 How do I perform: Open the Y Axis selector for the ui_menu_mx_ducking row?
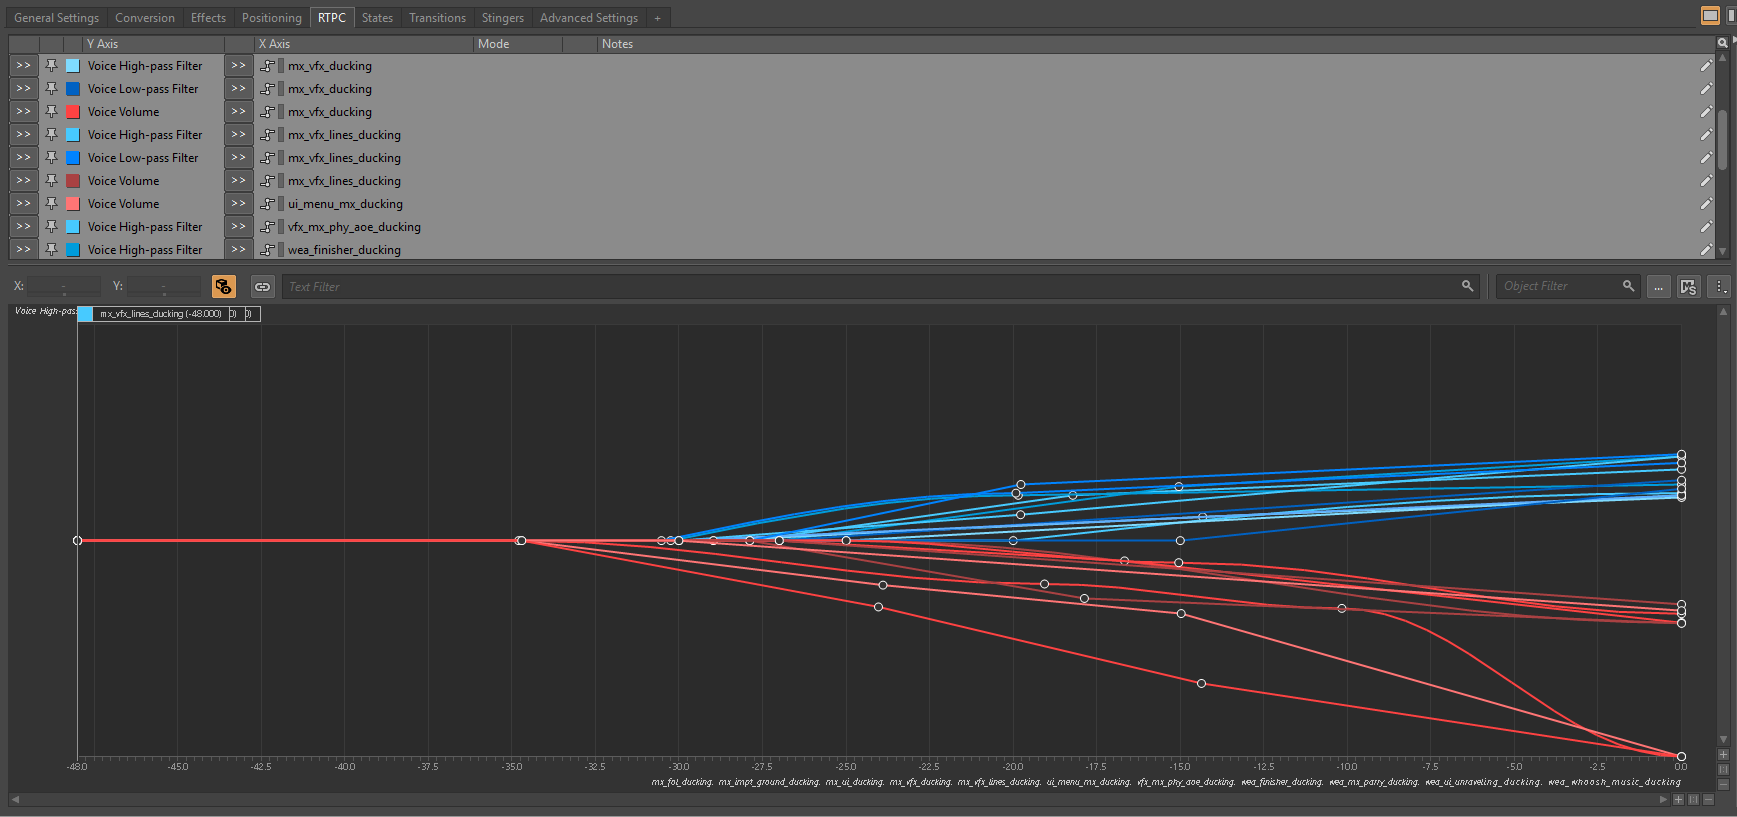(23, 204)
